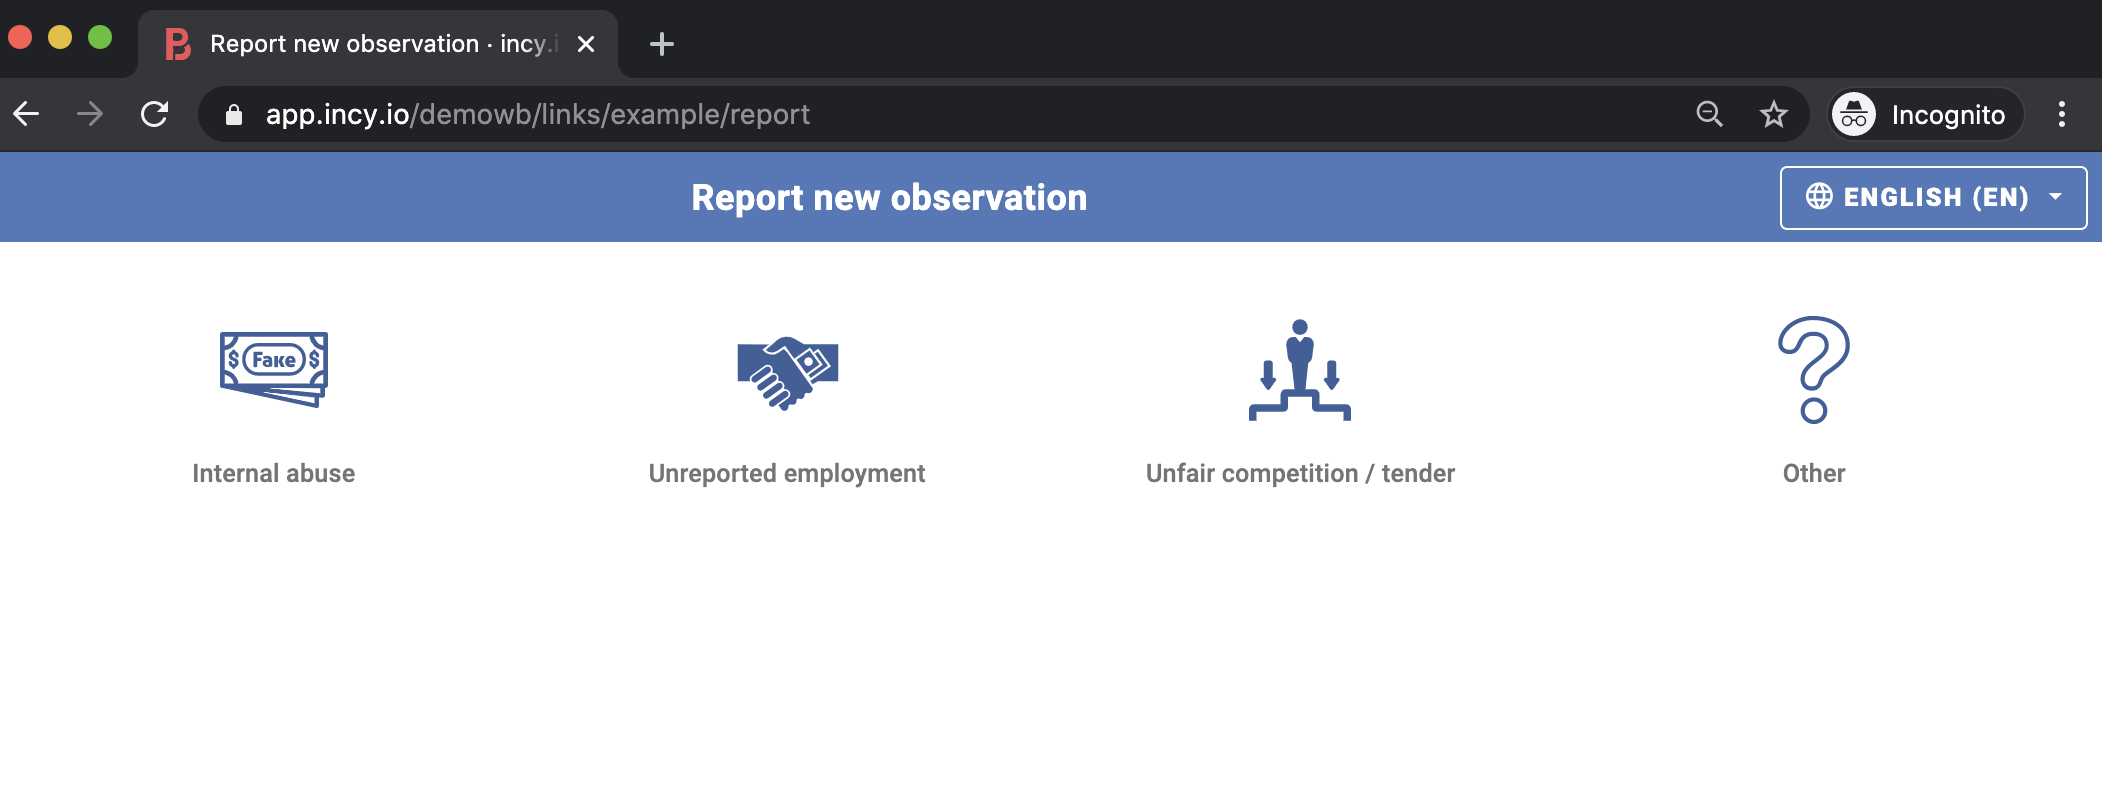Reload the page
The image size is (2102, 802).
pyautogui.click(x=154, y=115)
